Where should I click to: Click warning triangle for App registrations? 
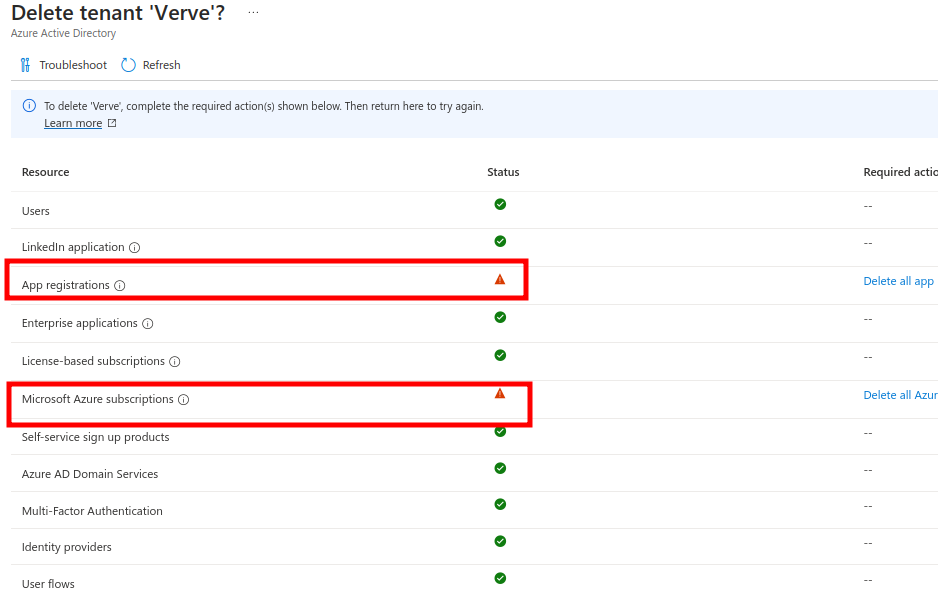(500, 279)
